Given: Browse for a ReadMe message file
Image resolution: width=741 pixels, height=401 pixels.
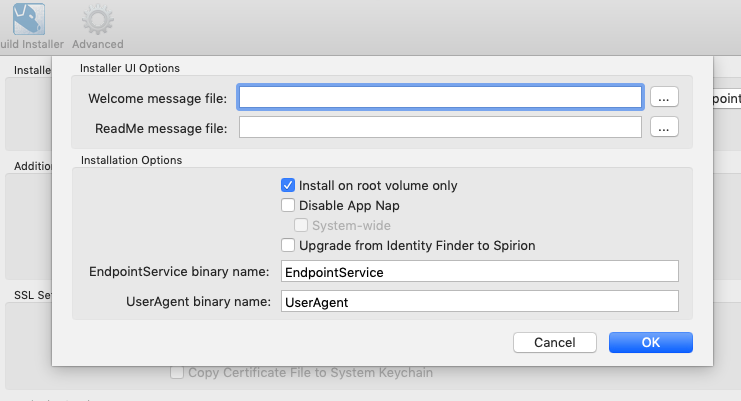Looking at the screenshot, I should tap(665, 127).
